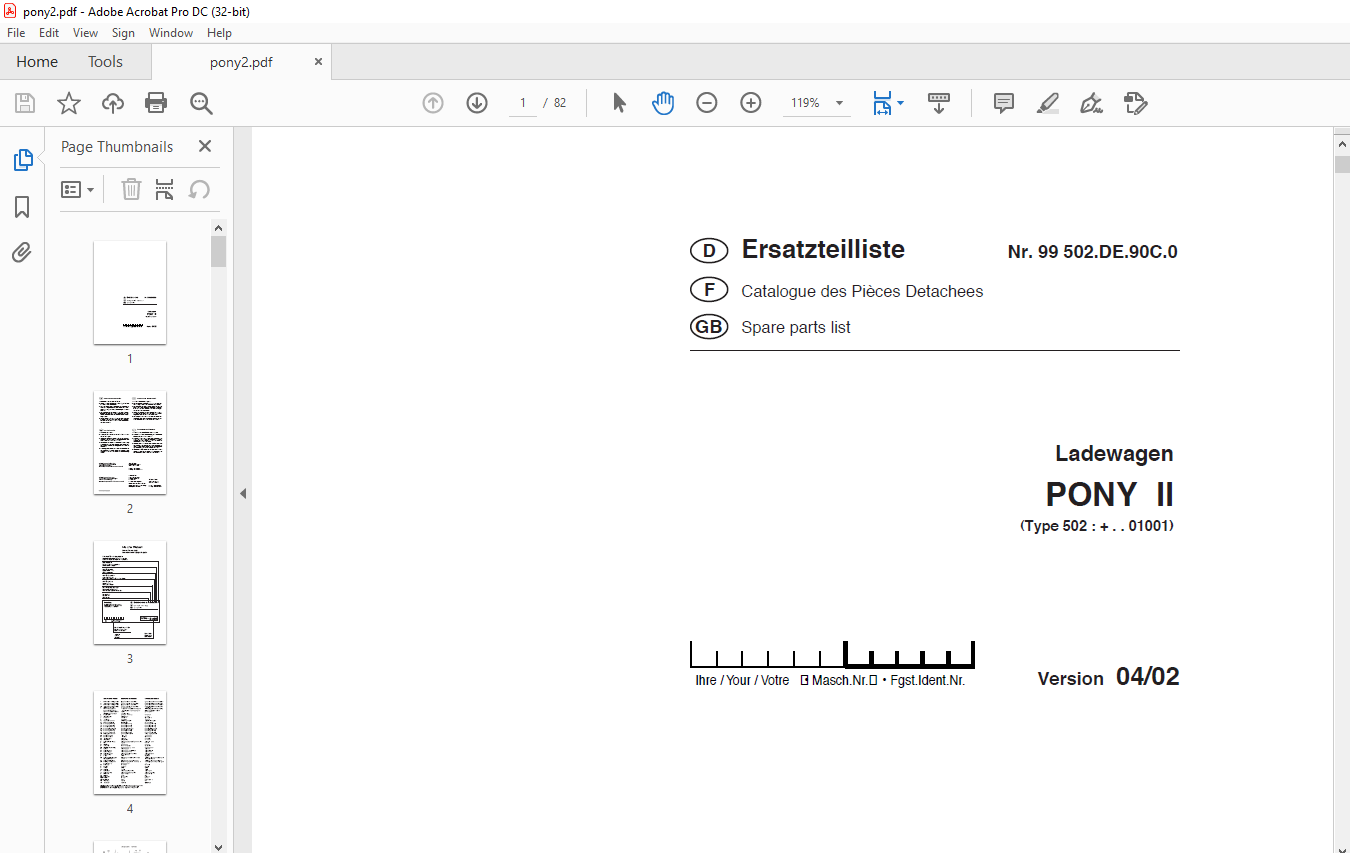Select page 4 thumbnail

point(130,742)
